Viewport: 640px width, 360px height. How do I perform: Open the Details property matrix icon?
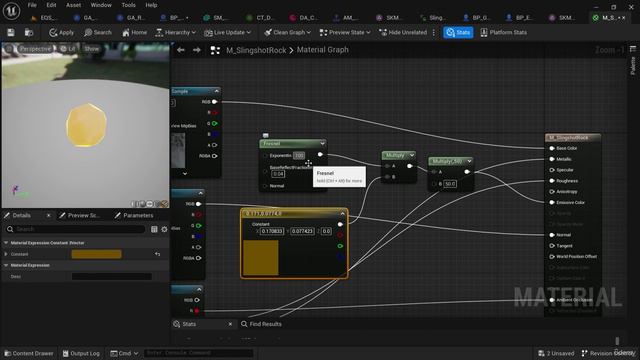154,229
